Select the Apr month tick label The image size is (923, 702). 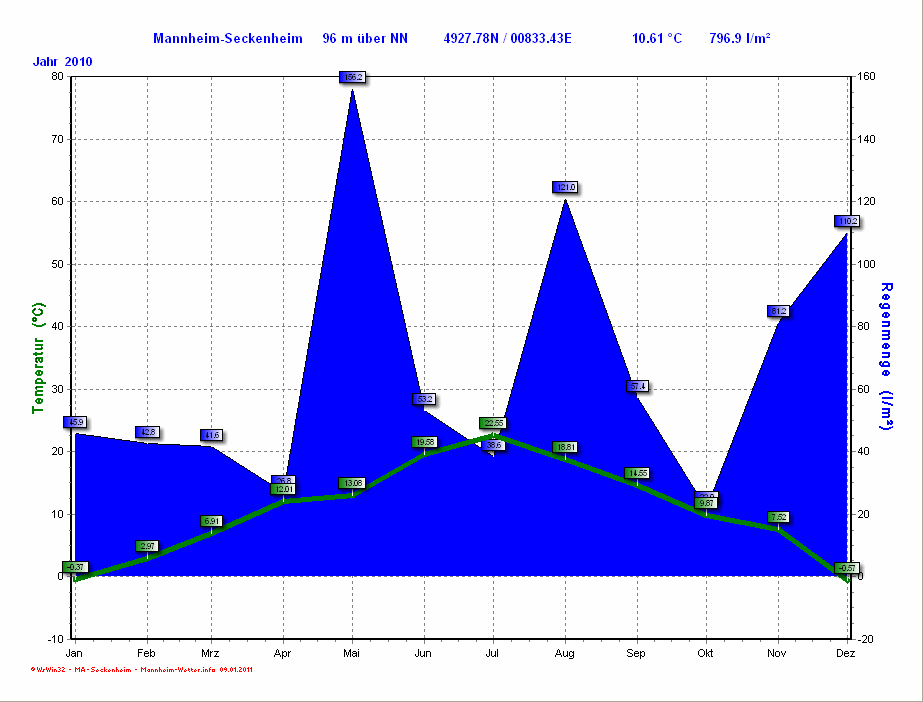tap(282, 653)
